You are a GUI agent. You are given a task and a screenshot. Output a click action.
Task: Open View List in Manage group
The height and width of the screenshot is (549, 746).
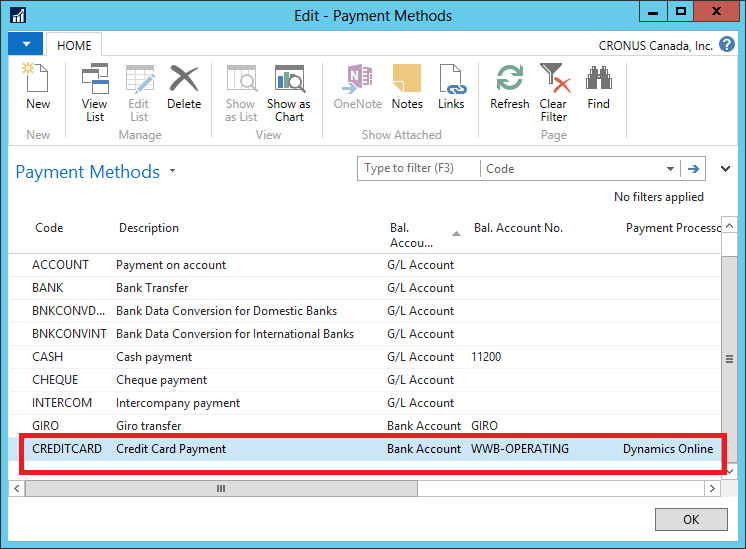pyautogui.click(x=95, y=93)
